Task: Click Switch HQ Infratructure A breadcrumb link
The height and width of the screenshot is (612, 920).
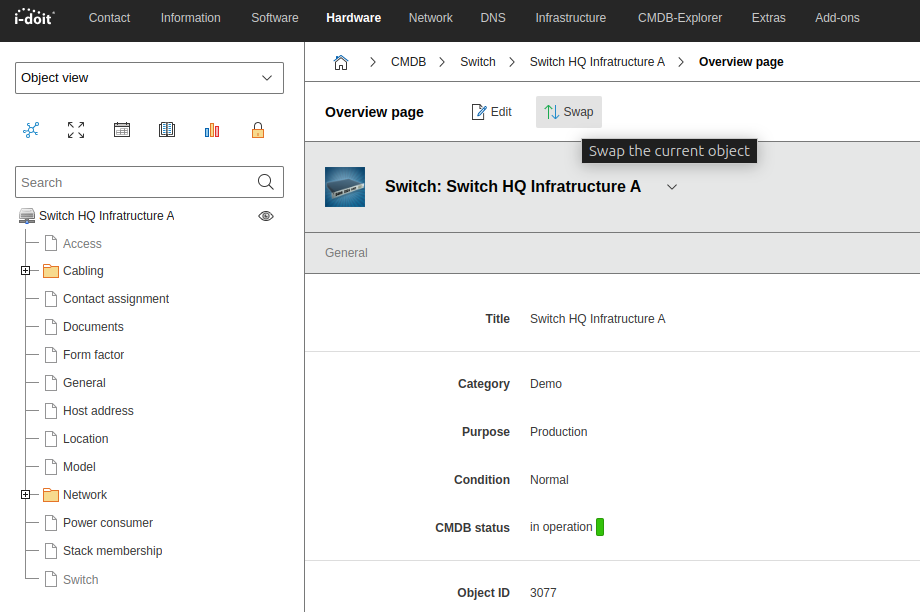Action: (597, 62)
